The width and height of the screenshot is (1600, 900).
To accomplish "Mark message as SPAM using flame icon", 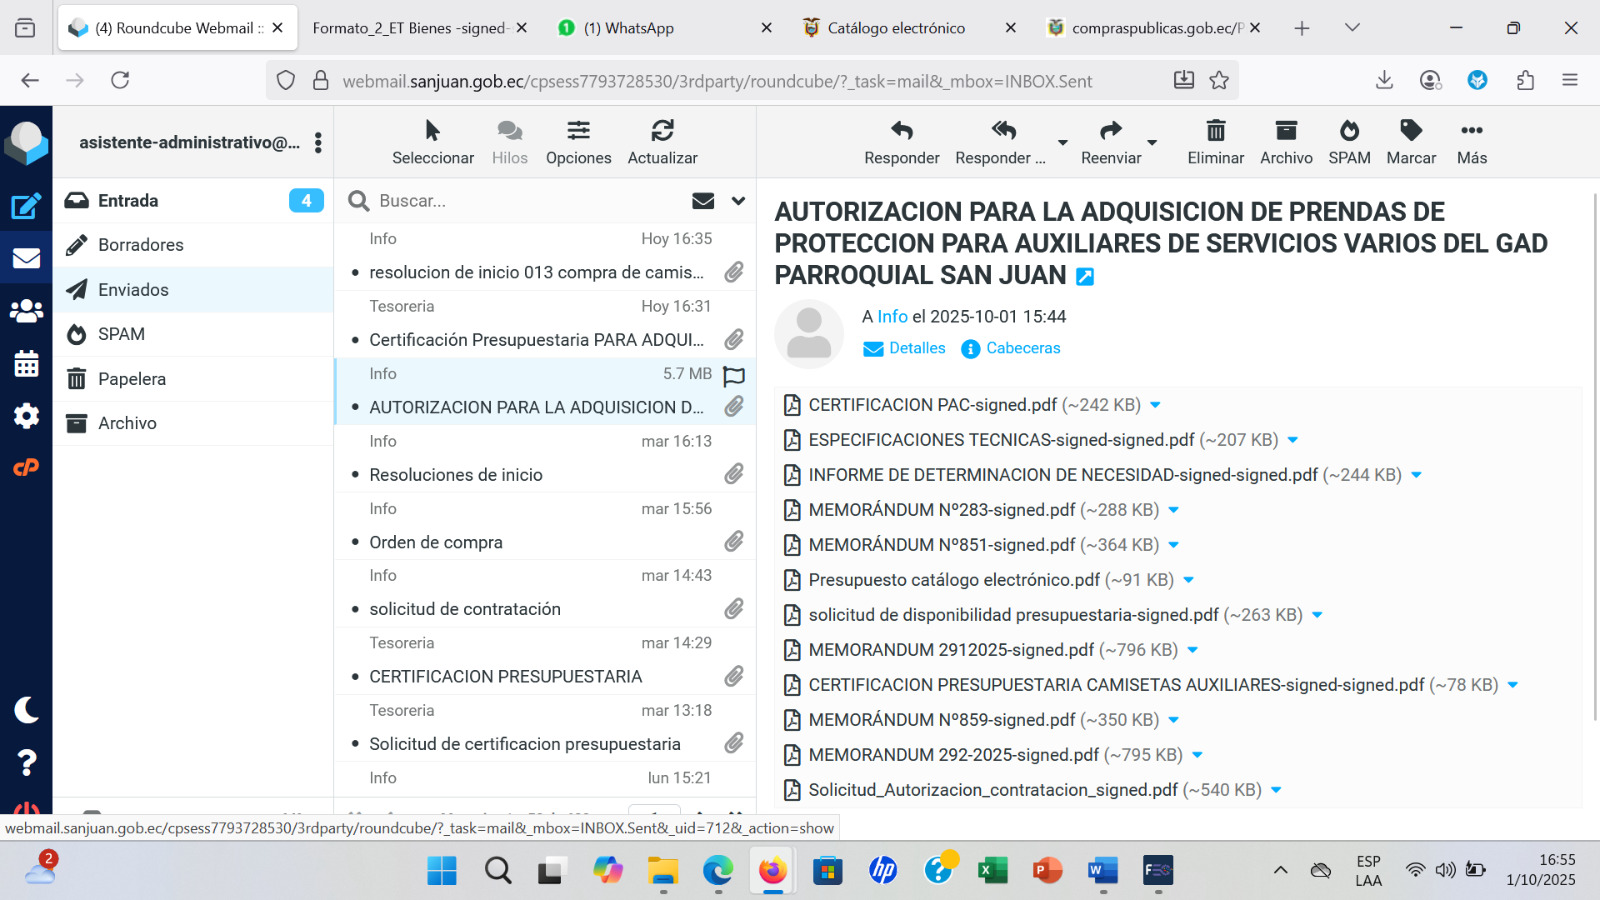I will (x=1349, y=131).
